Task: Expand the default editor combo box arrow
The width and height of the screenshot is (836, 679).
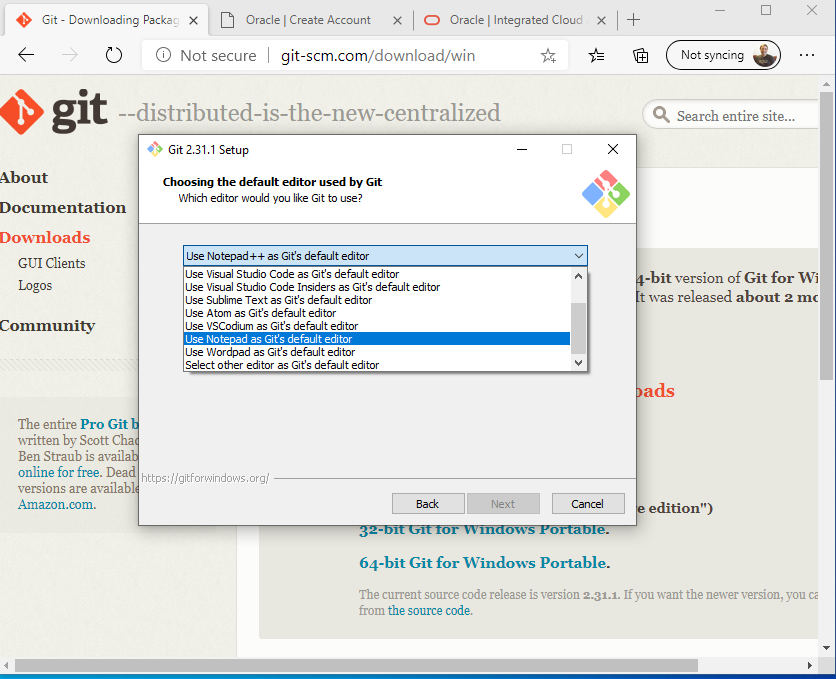Action: point(578,256)
